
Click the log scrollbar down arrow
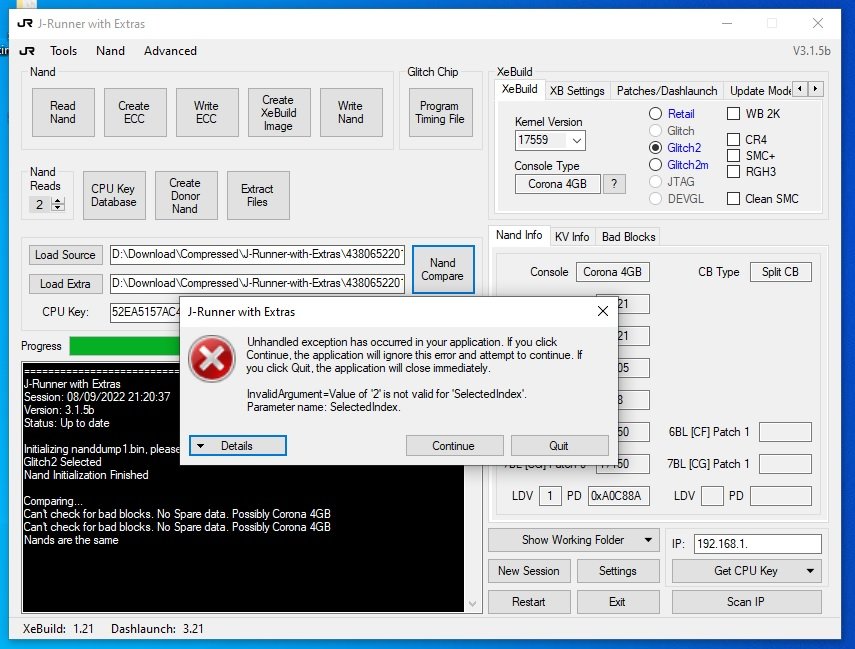[x=472, y=604]
